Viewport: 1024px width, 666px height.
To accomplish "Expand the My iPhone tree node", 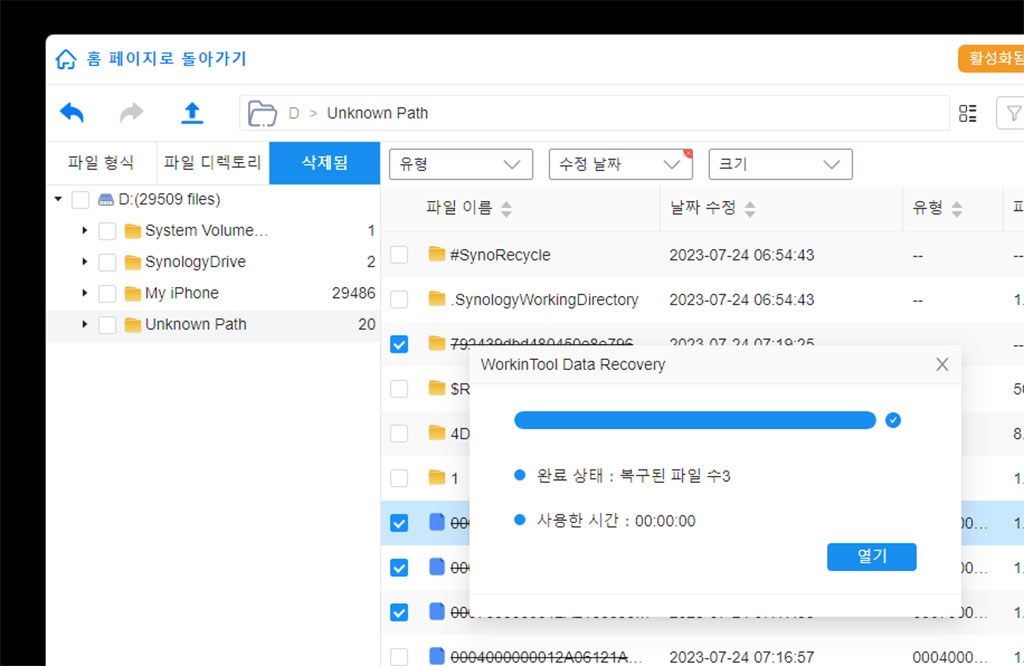I will click(85, 293).
